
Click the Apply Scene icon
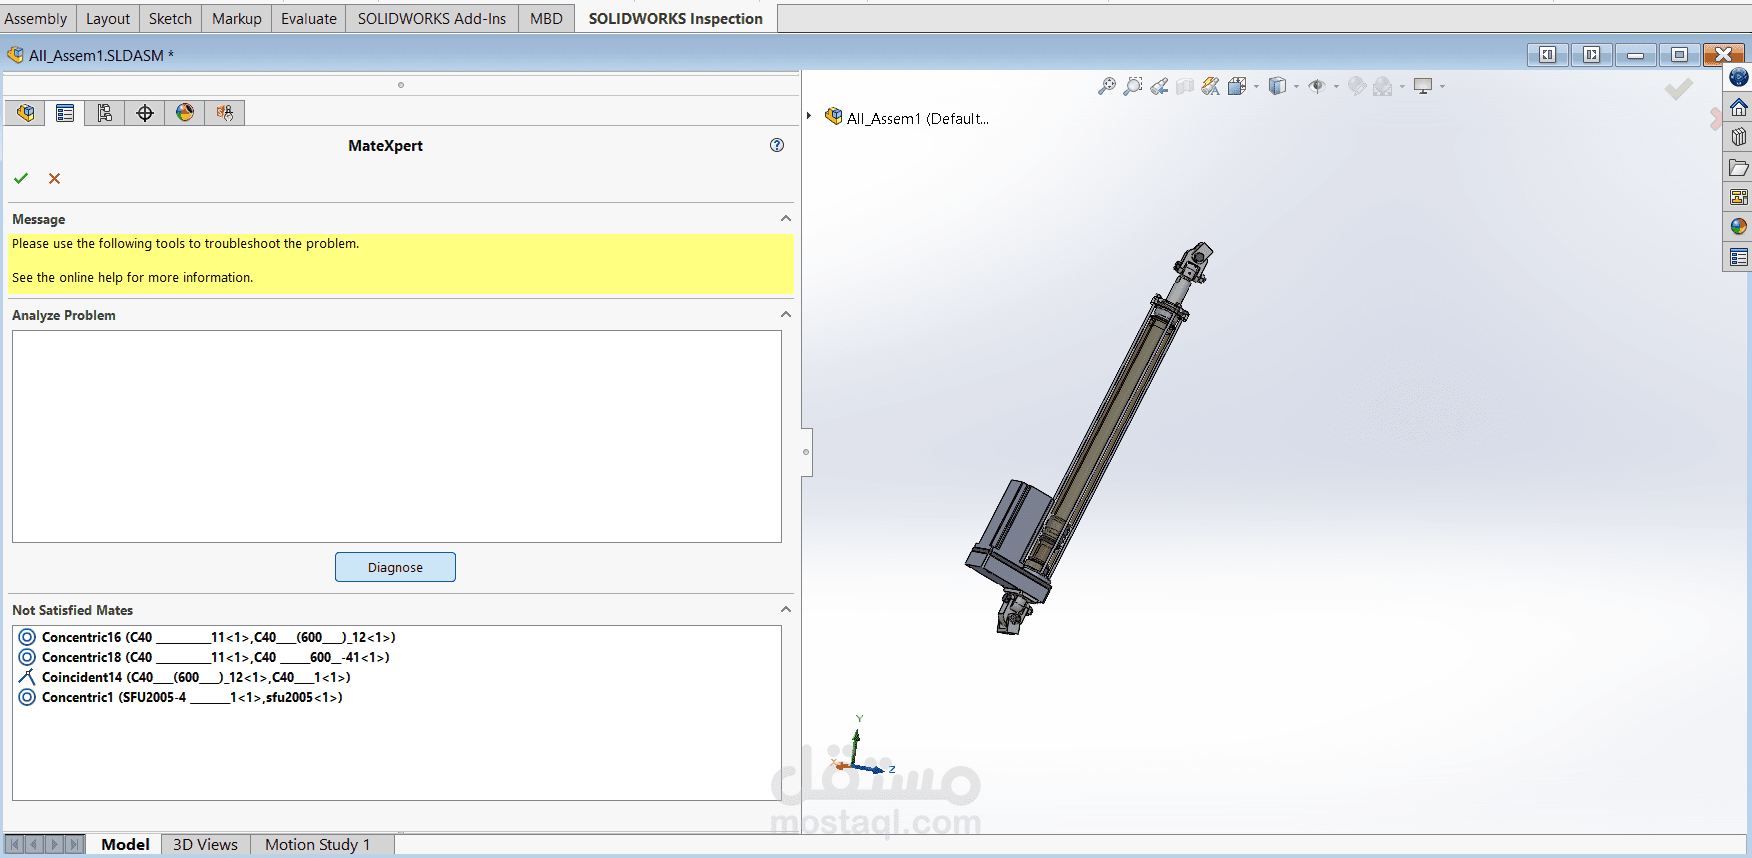coord(1383,86)
